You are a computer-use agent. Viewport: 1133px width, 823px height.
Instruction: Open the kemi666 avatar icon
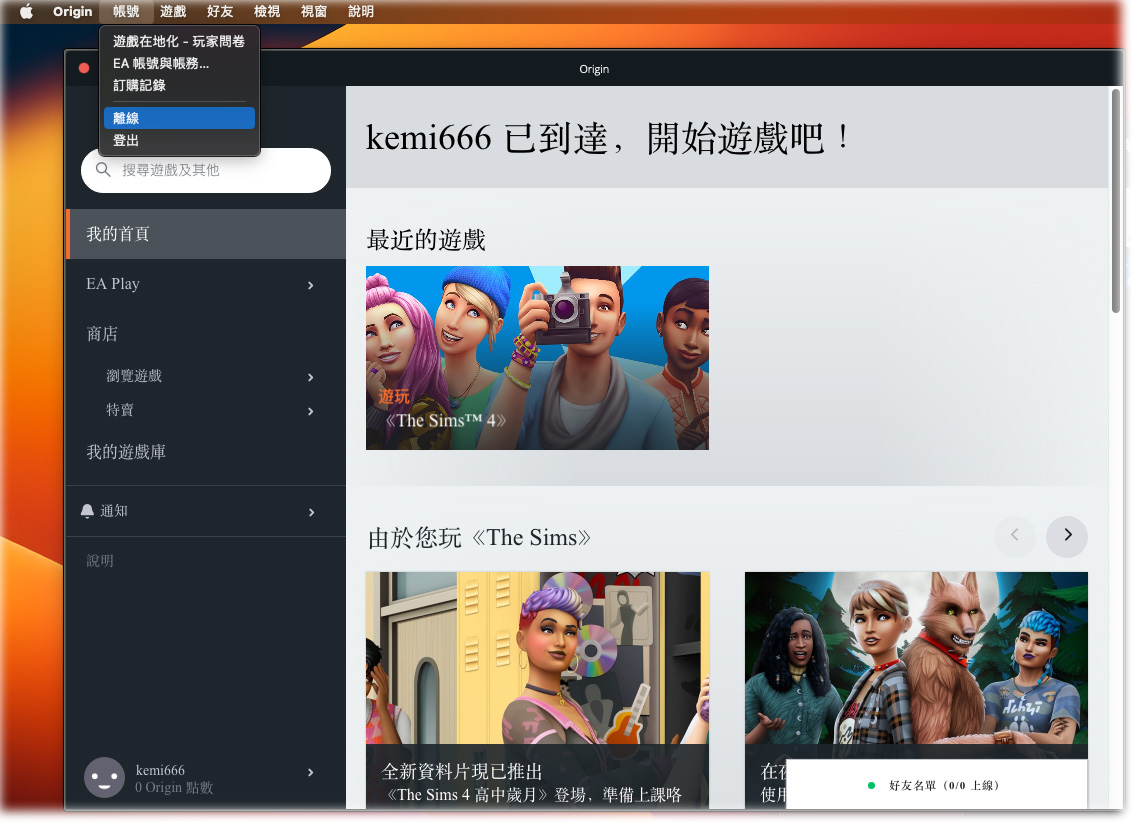(x=104, y=777)
